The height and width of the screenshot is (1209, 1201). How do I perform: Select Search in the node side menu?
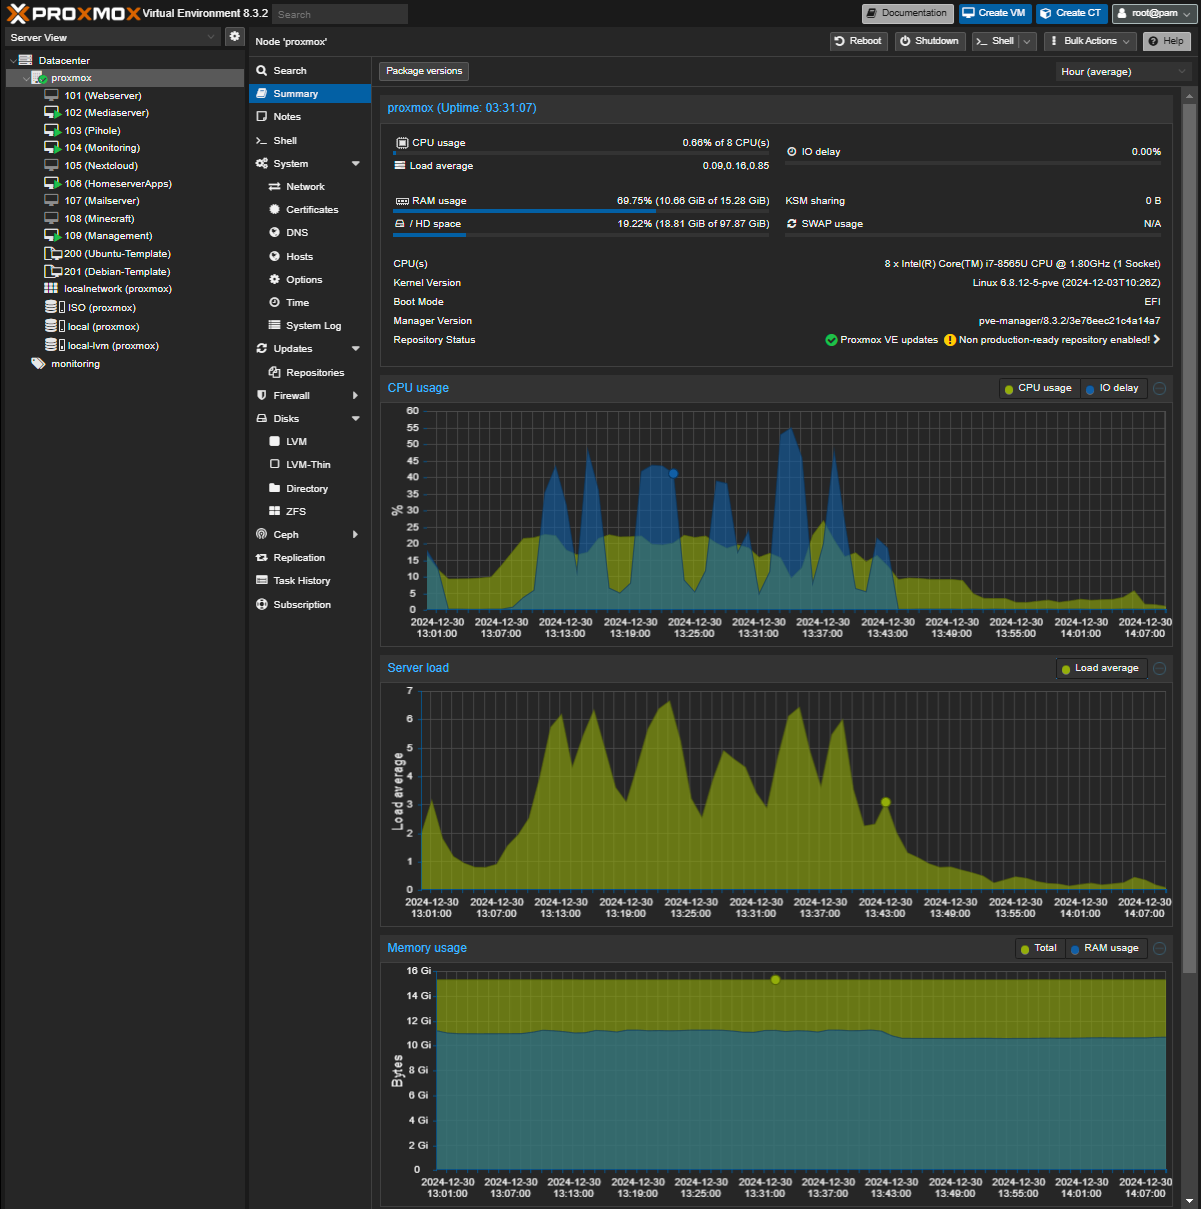tap(310, 71)
